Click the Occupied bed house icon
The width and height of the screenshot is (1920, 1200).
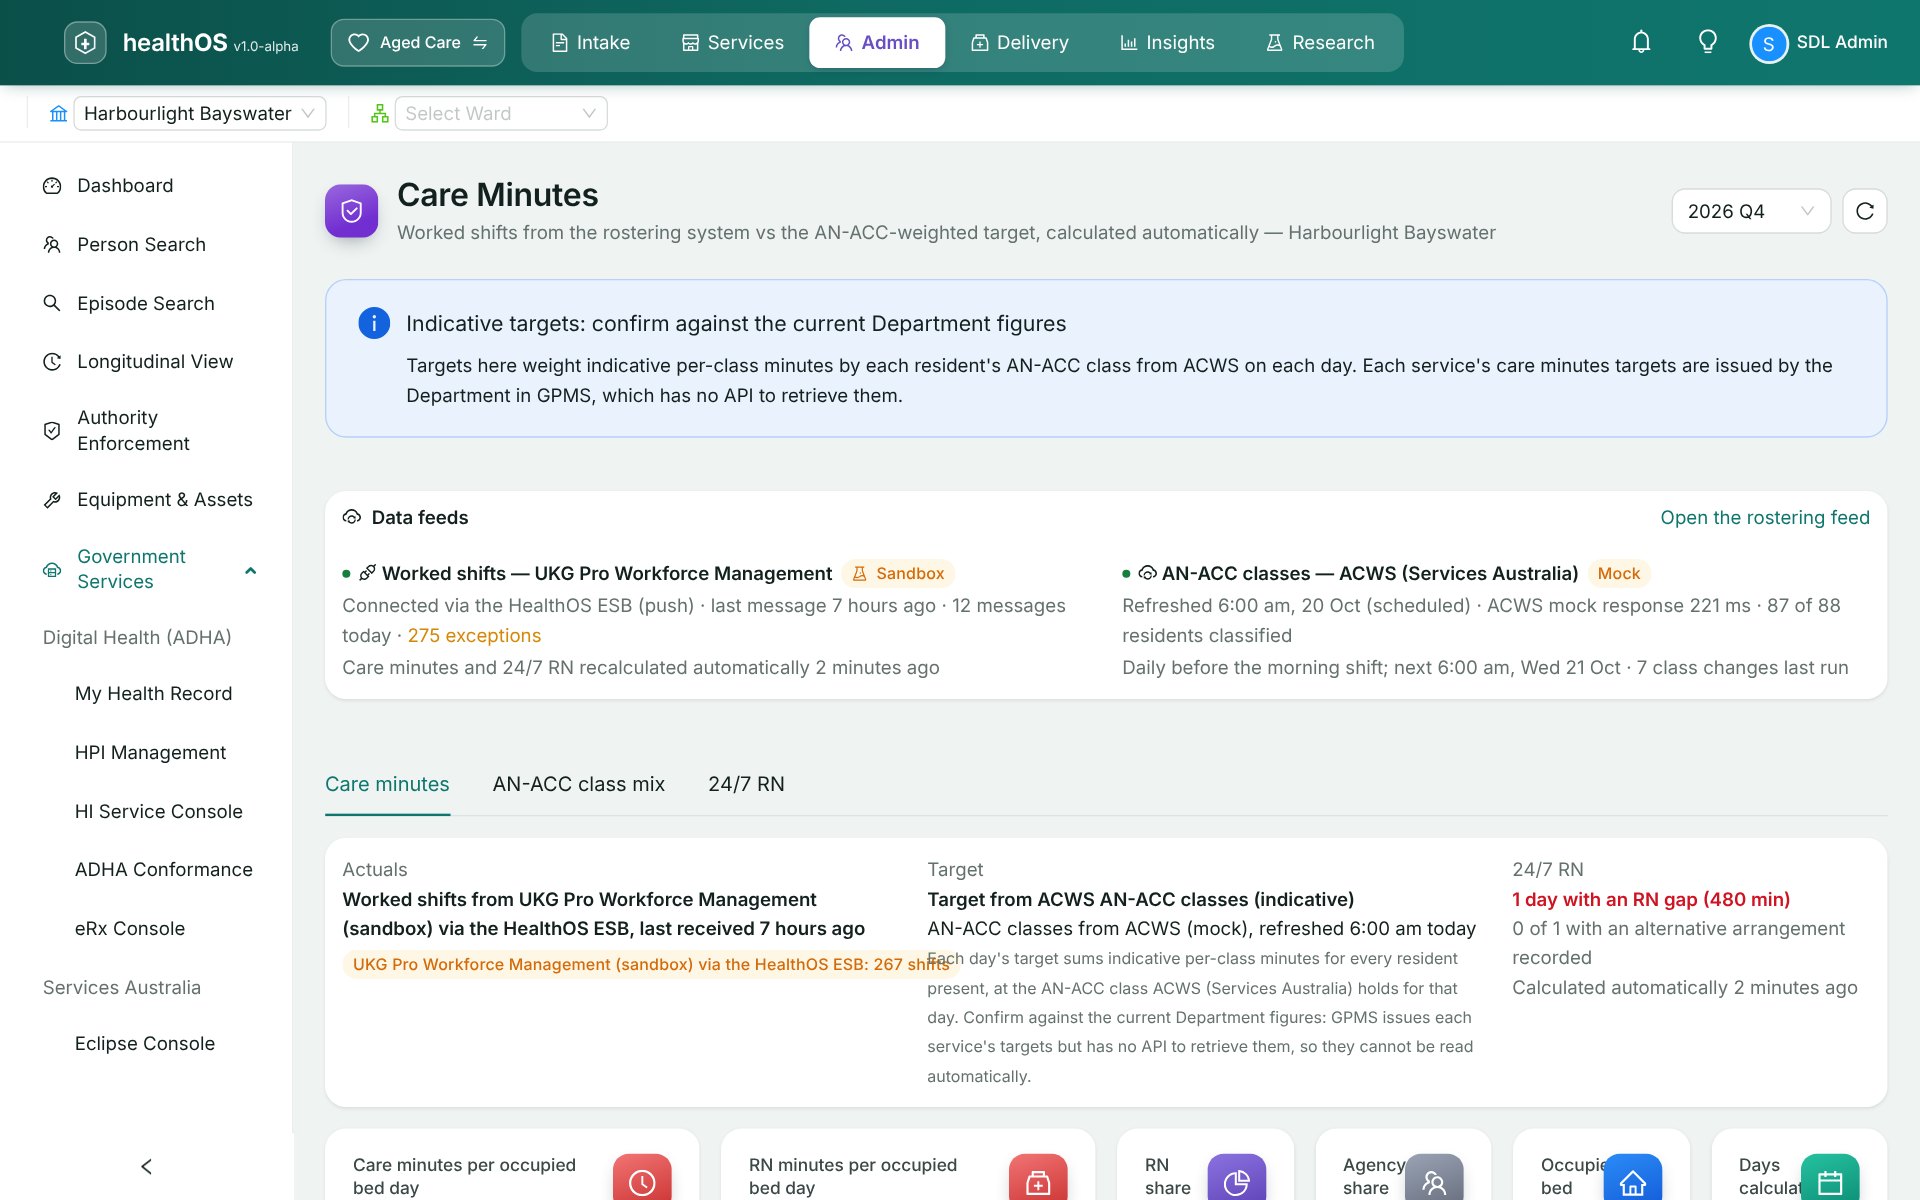coord(1632,1178)
